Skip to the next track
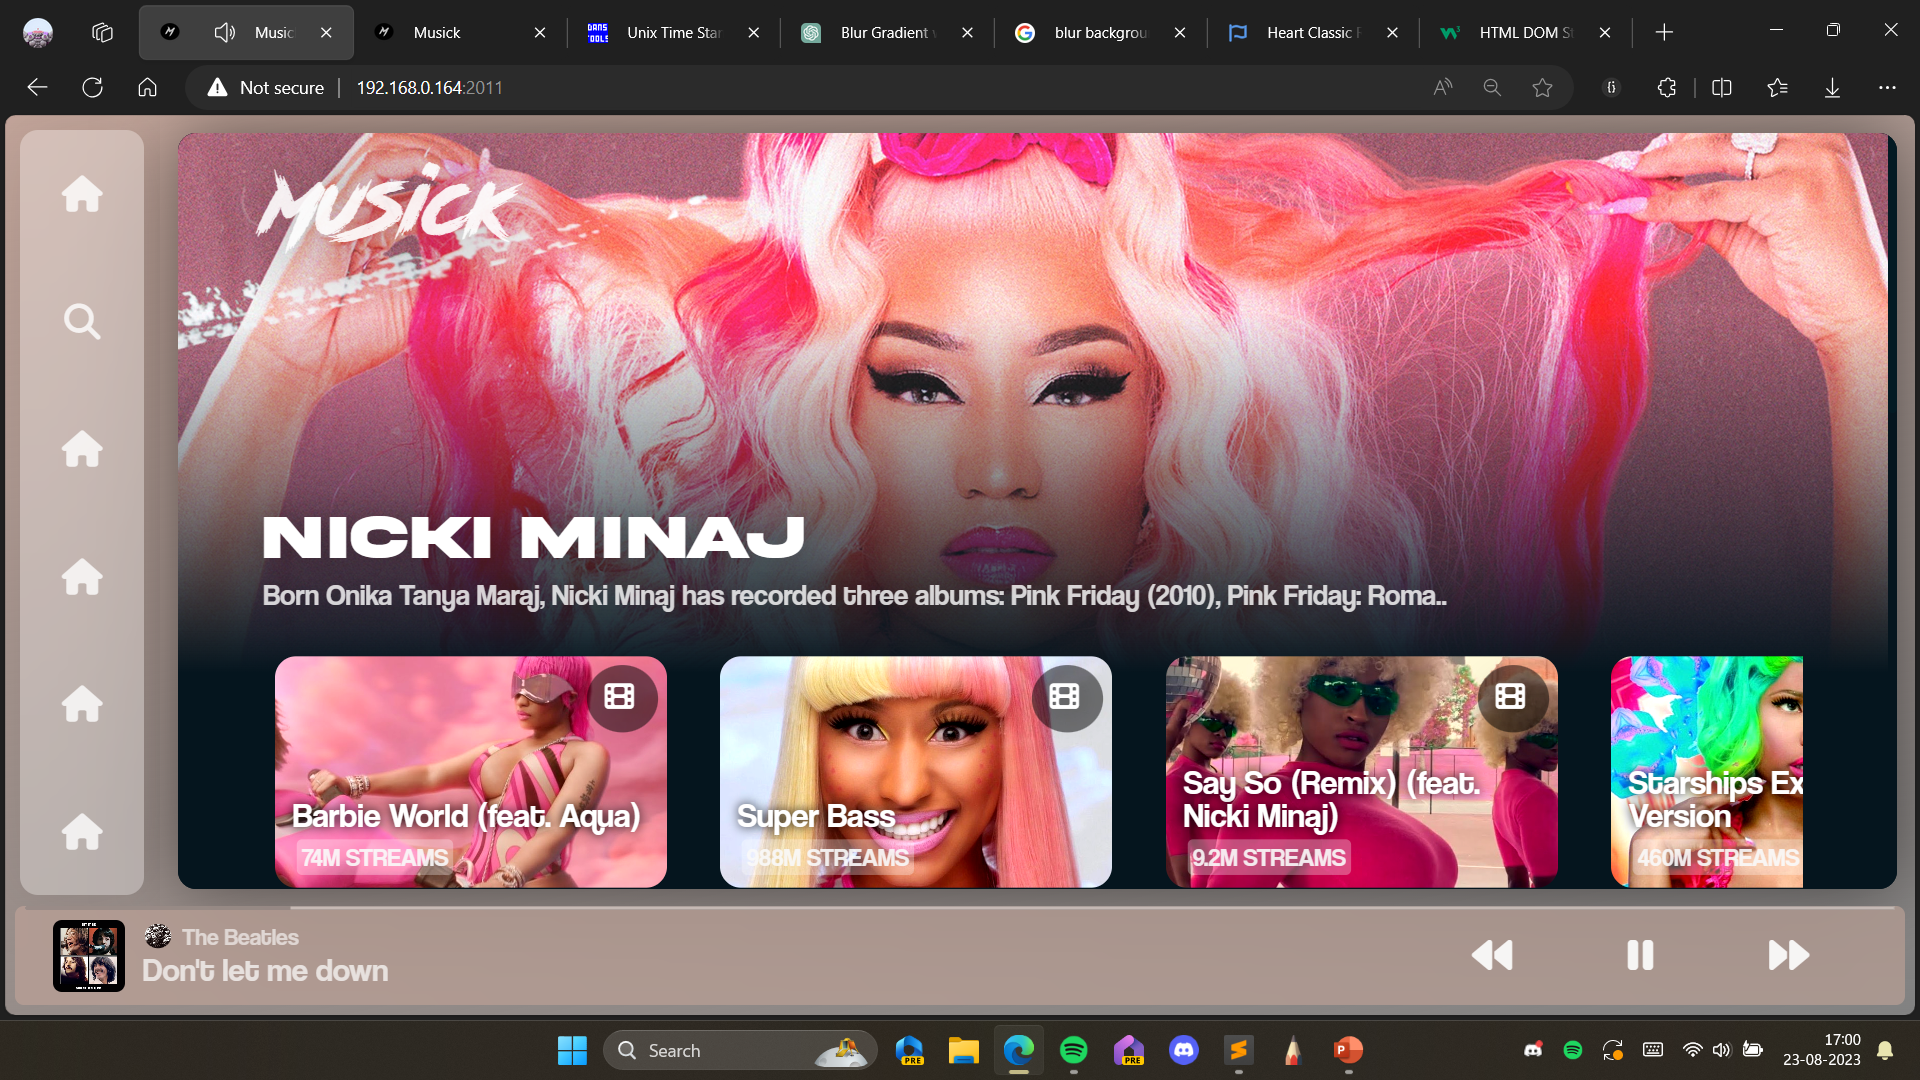Viewport: 1920px width, 1080px height. click(1788, 955)
